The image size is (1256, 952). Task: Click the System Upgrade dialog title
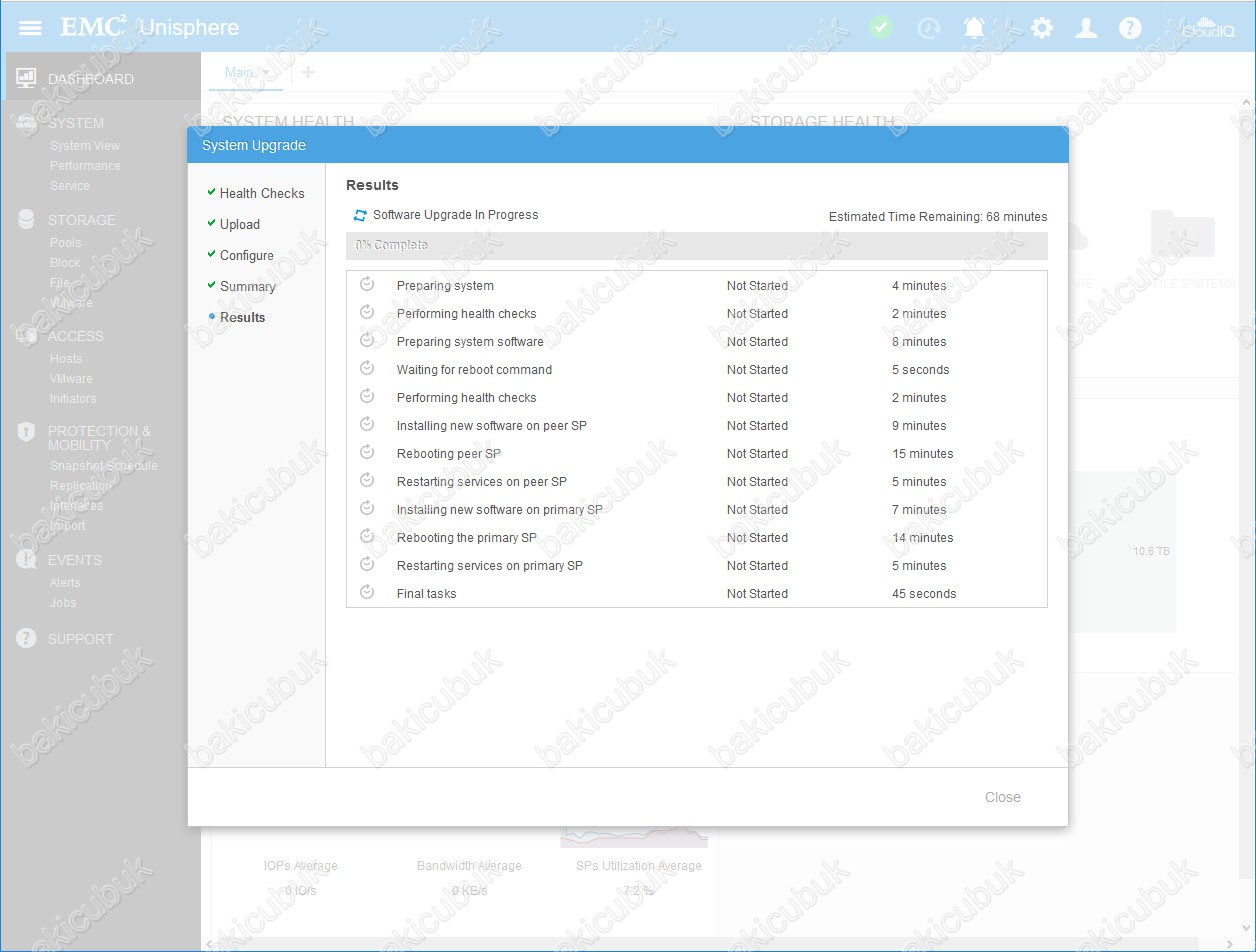pos(254,145)
